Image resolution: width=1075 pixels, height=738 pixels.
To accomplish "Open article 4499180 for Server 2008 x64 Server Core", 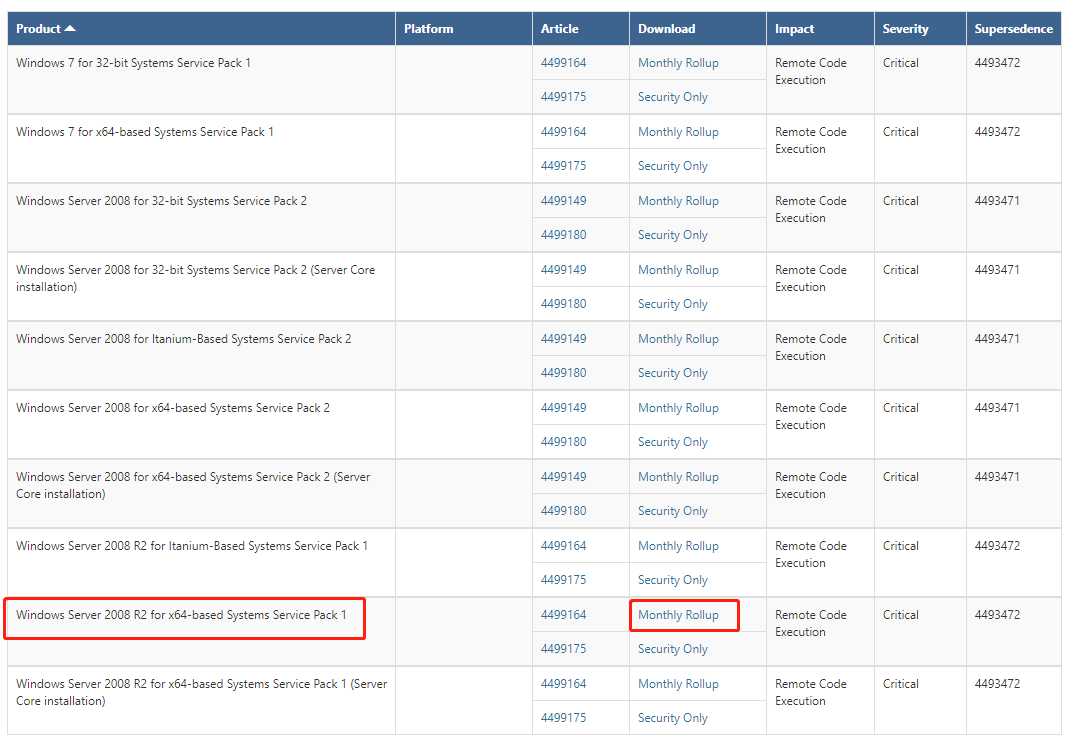I will click(x=564, y=511).
